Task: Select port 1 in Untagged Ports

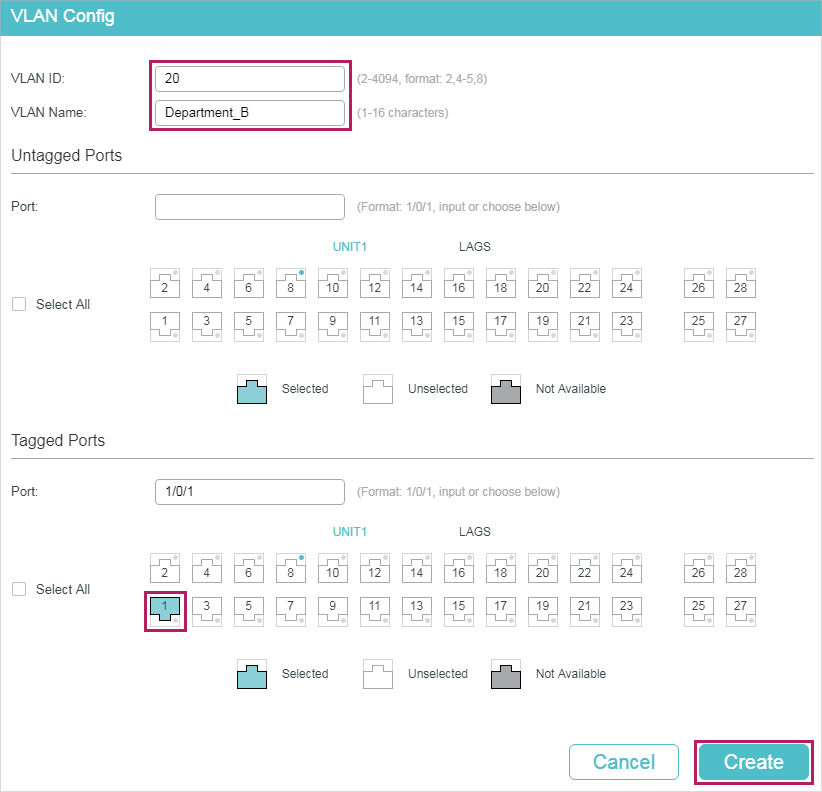Action: [165, 327]
